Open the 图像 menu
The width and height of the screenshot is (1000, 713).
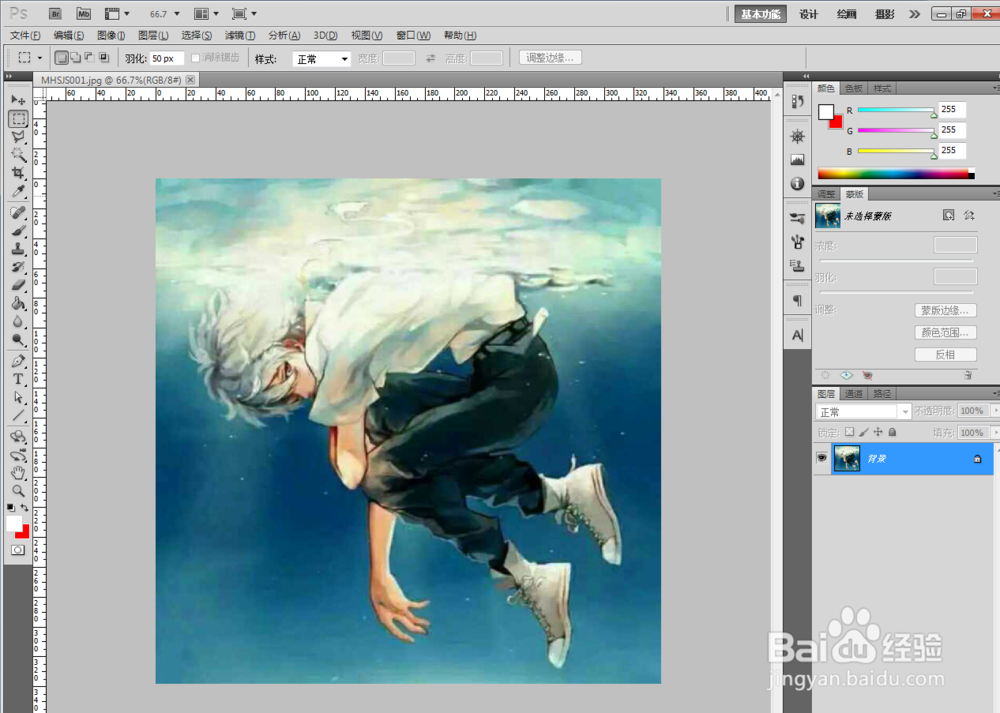(x=111, y=35)
